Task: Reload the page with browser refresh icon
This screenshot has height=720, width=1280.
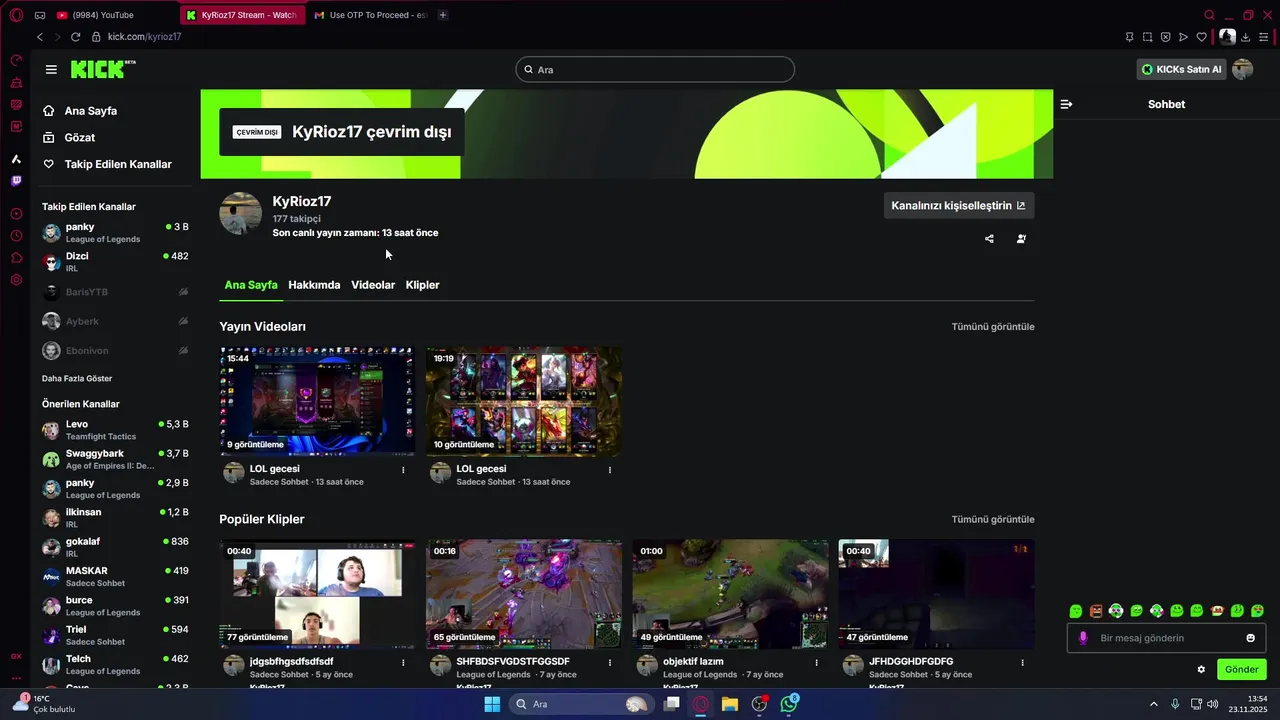Action: (x=75, y=37)
